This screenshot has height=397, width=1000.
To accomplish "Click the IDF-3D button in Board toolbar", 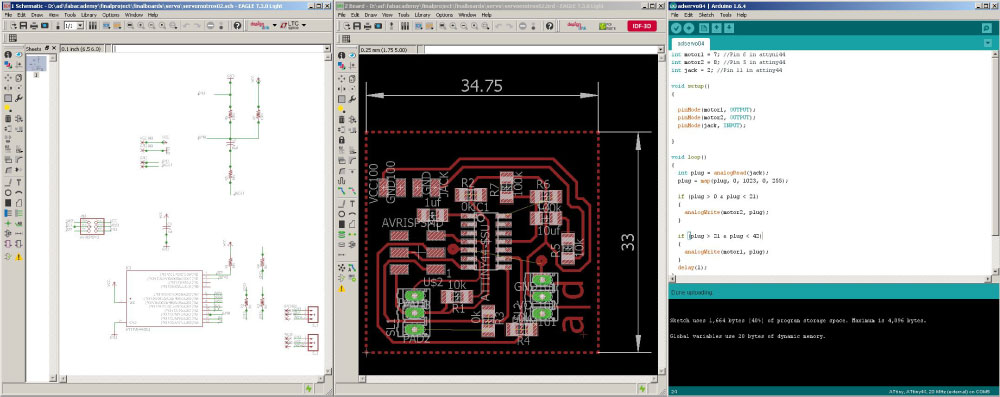I will (642, 26).
